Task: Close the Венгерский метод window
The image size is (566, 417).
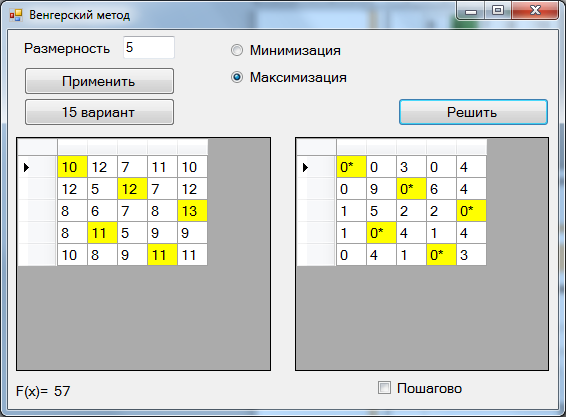Action: 535,10
